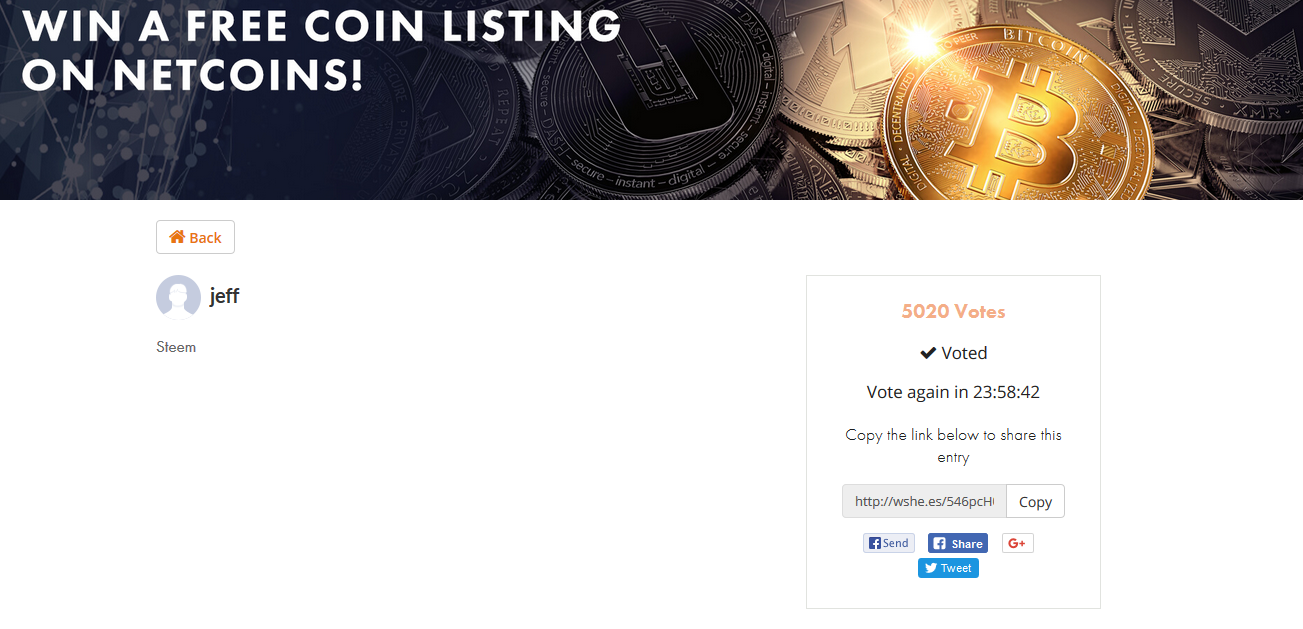Click the Twitter bird on Tweet button
The image size is (1303, 629).
(930, 568)
